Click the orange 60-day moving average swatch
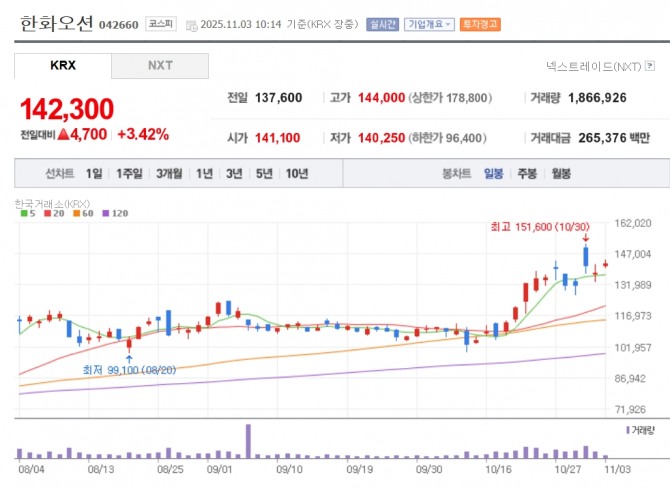This screenshot has height=490, width=670. click(x=76, y=213)
